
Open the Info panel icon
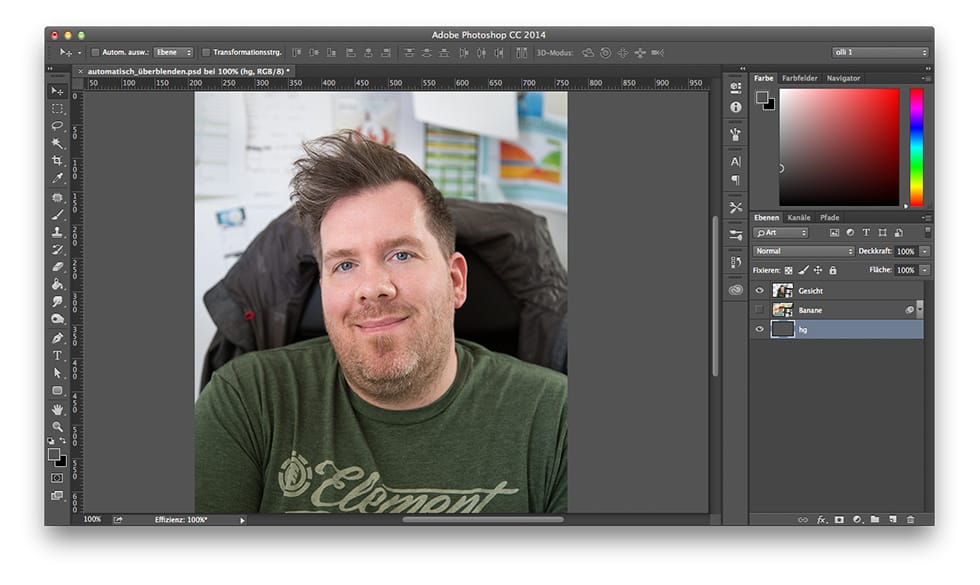click(736, 108)
